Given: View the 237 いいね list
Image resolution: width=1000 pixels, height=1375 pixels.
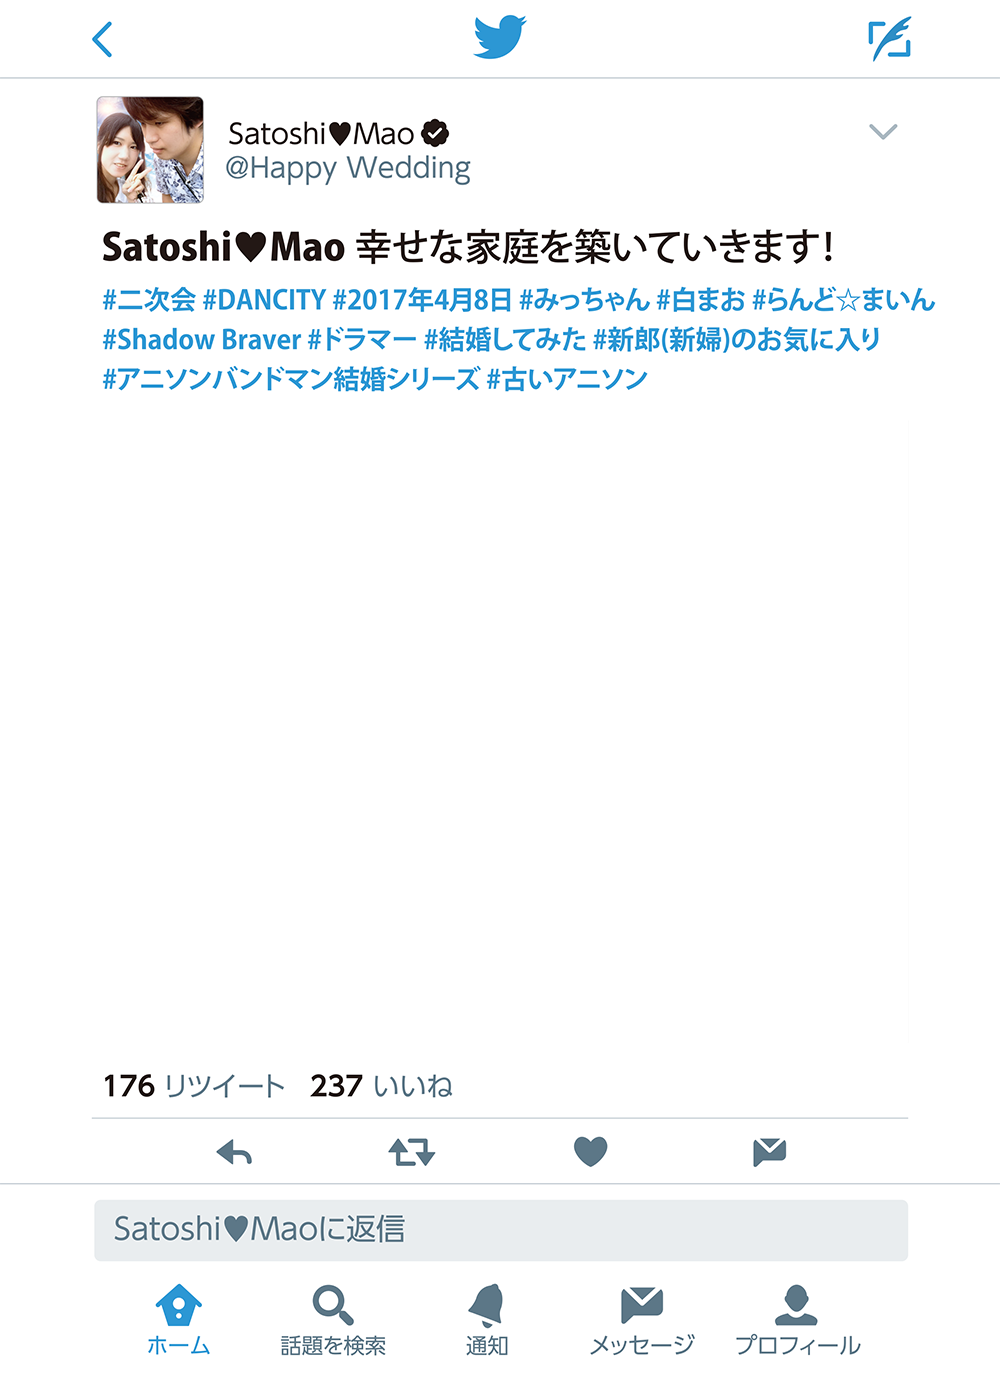Looking at the screenshot, I should click(381, 1085).
